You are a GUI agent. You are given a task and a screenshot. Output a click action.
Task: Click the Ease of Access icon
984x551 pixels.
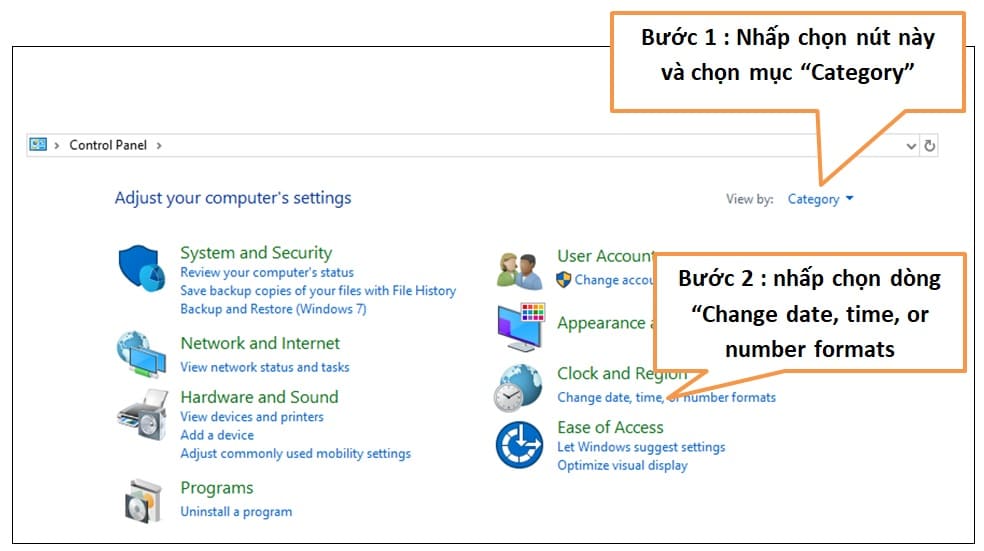coord(519,445)
